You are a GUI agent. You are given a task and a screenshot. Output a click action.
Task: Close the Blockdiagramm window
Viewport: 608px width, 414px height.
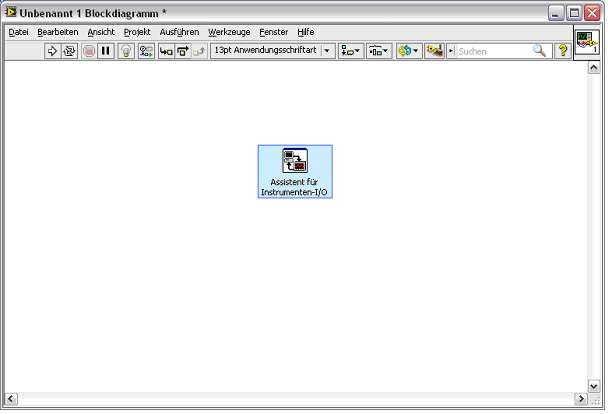592,13
